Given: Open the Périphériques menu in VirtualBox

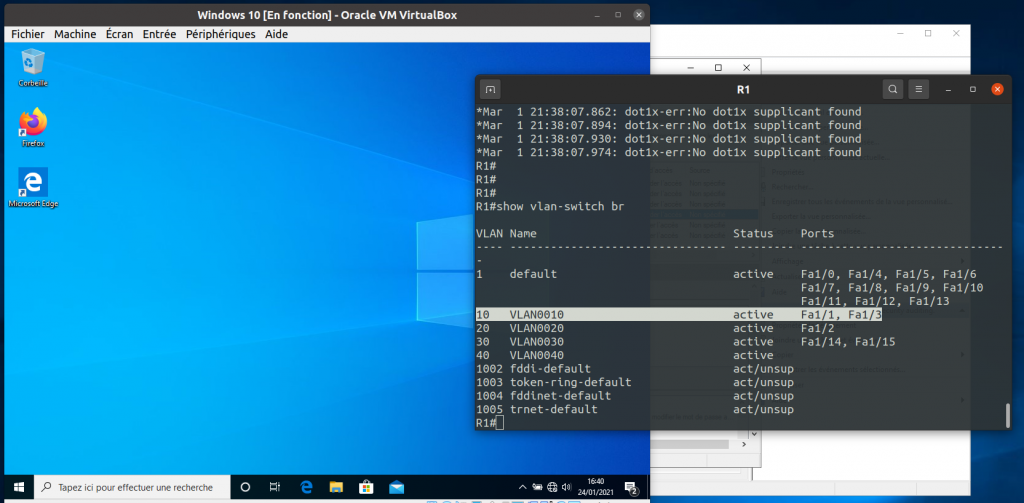Looking at the screenshot, I should click(x=221, y=34).
